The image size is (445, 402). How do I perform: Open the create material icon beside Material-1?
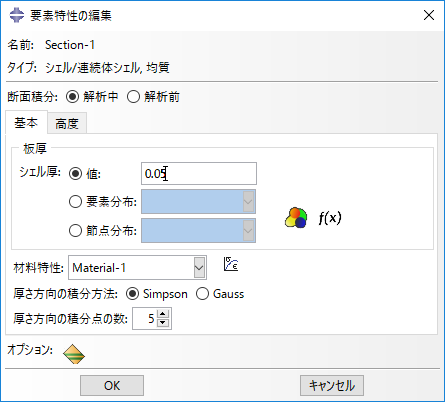pyautogui.click(x=231, y=264)
